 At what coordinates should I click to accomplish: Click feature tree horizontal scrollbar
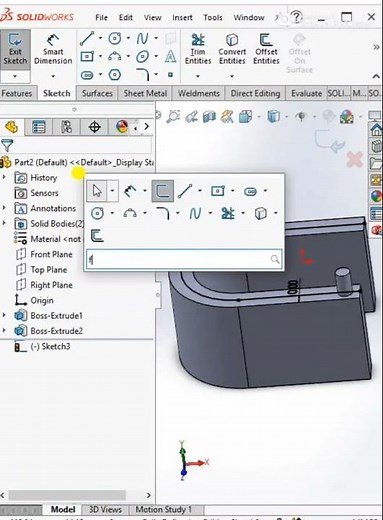pos(67,495)
